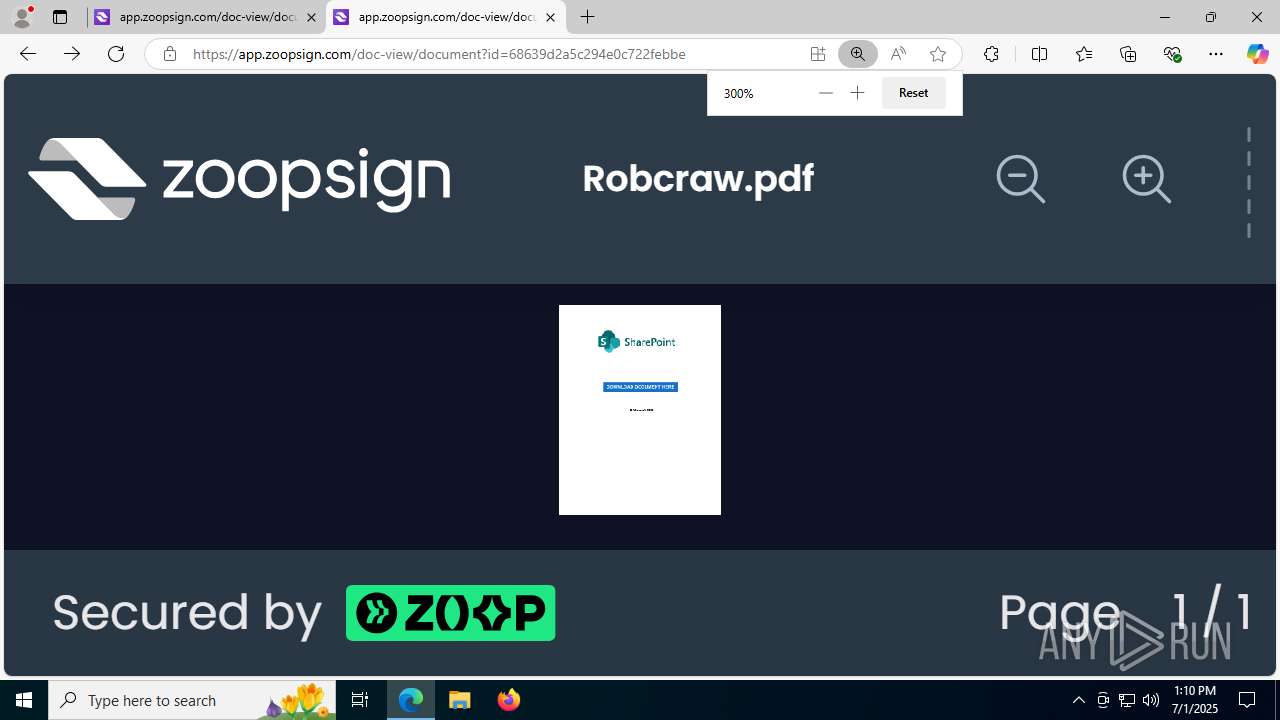Go forward to next page
Image resolution: width=1280 pixels, height=720 pixels.
coord(72,54)
